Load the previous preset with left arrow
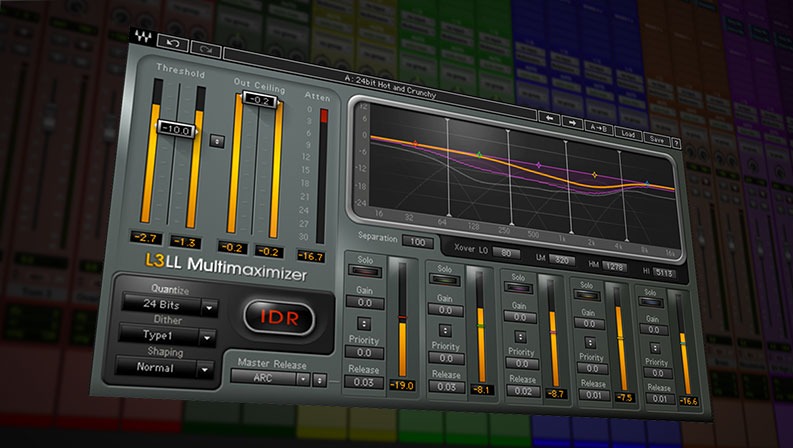This screenshot has width=793, height=448. (x=549, y=119)
